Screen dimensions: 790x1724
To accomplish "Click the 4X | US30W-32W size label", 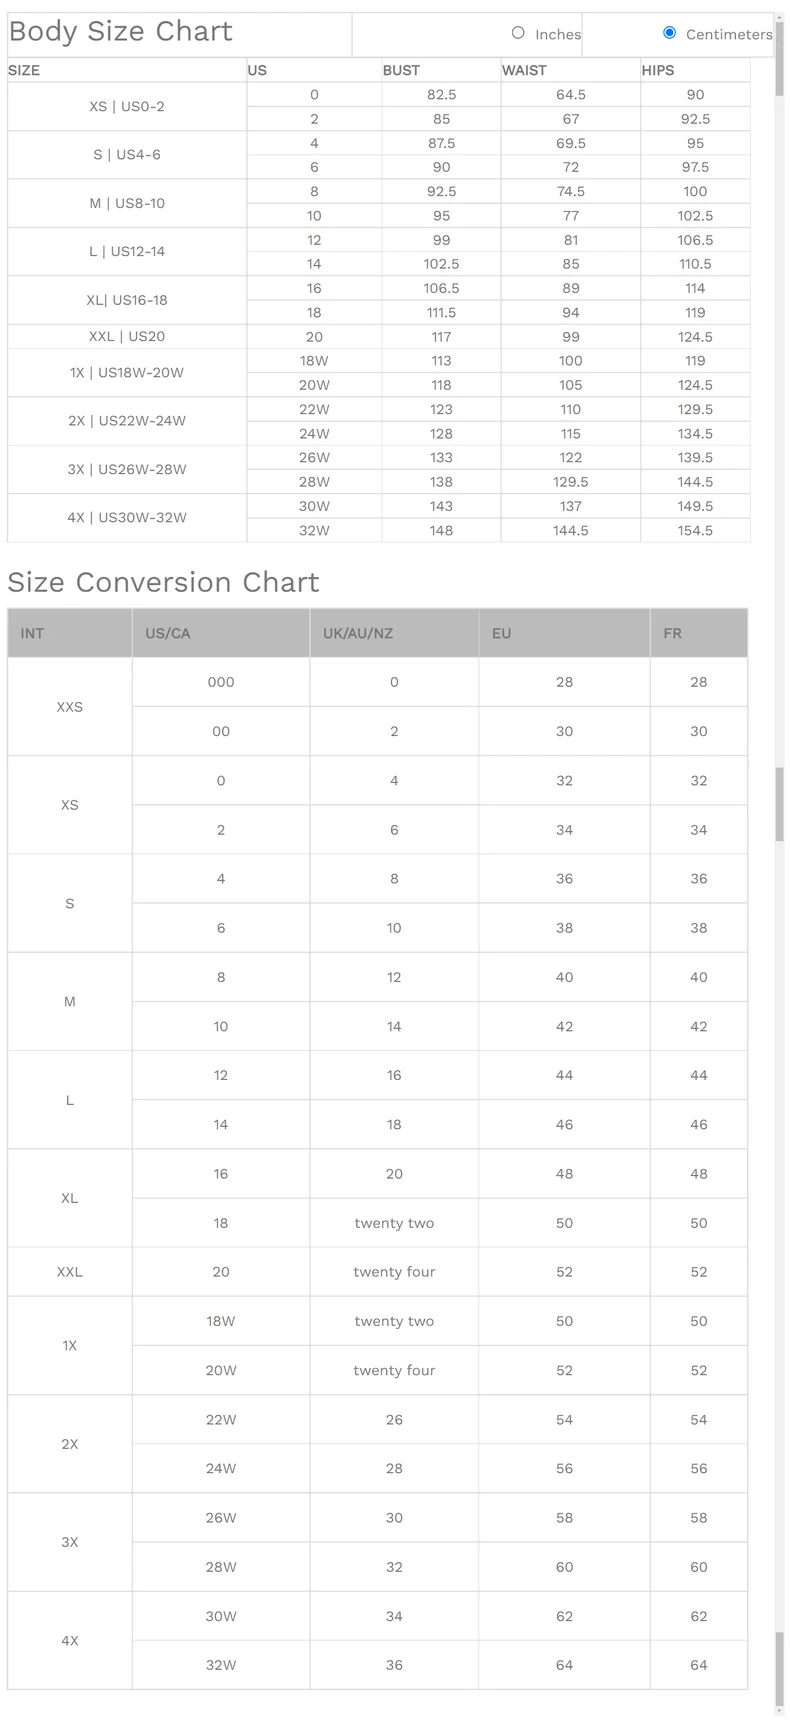I will coord(127,518).
